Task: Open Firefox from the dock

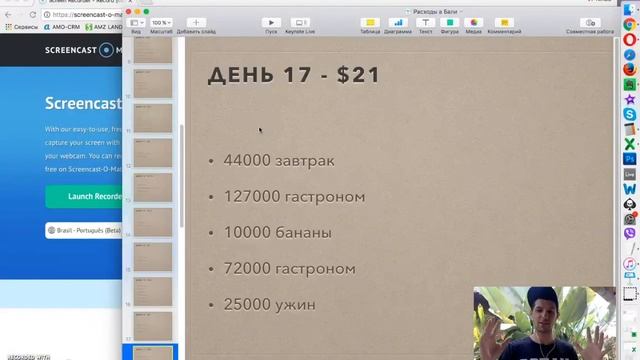Action: point(629,69)
